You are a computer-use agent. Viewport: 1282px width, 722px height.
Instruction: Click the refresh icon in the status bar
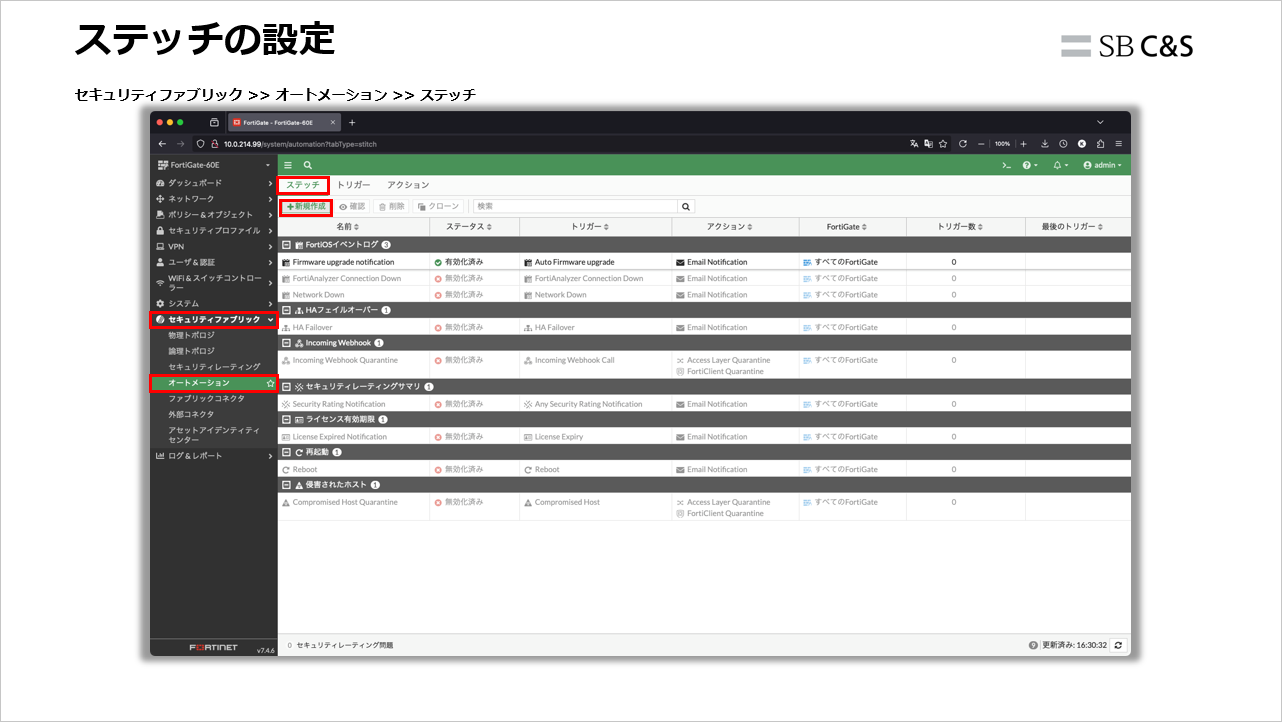(x=1118, y=645)
